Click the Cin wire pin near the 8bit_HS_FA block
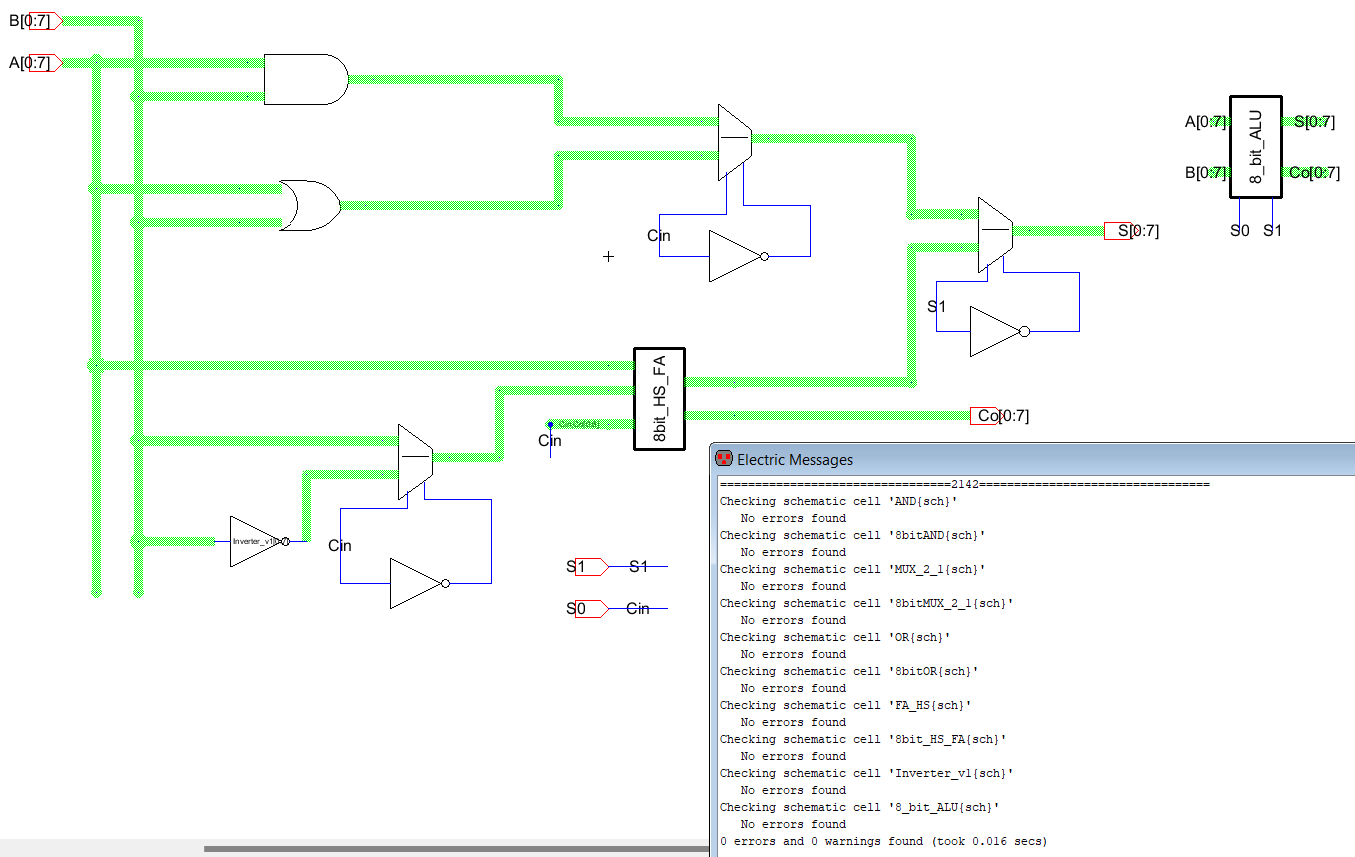The image size is (1355, 857). (550, 425)
